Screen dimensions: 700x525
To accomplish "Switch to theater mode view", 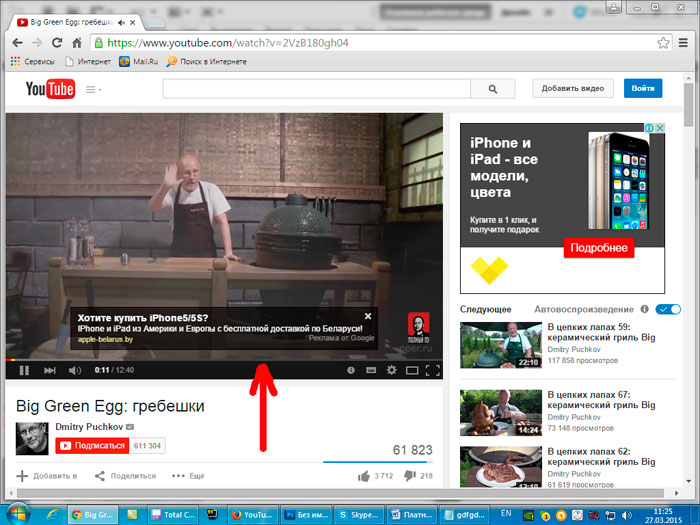I will click(x=412, y=370).
